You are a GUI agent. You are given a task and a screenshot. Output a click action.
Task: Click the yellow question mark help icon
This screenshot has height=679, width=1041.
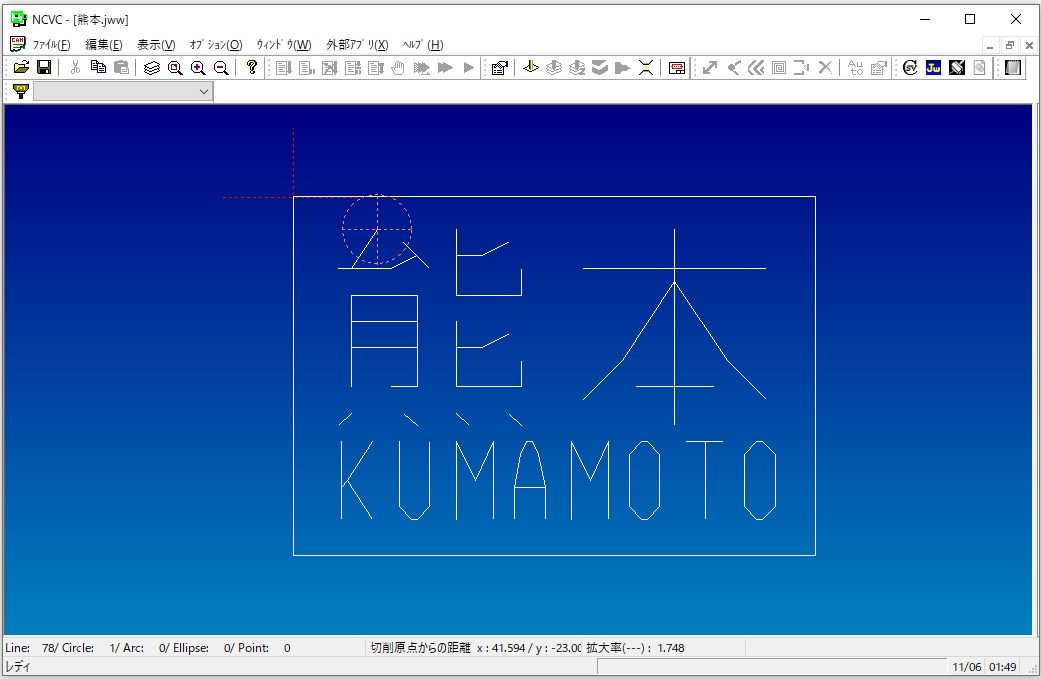(252, 68)
